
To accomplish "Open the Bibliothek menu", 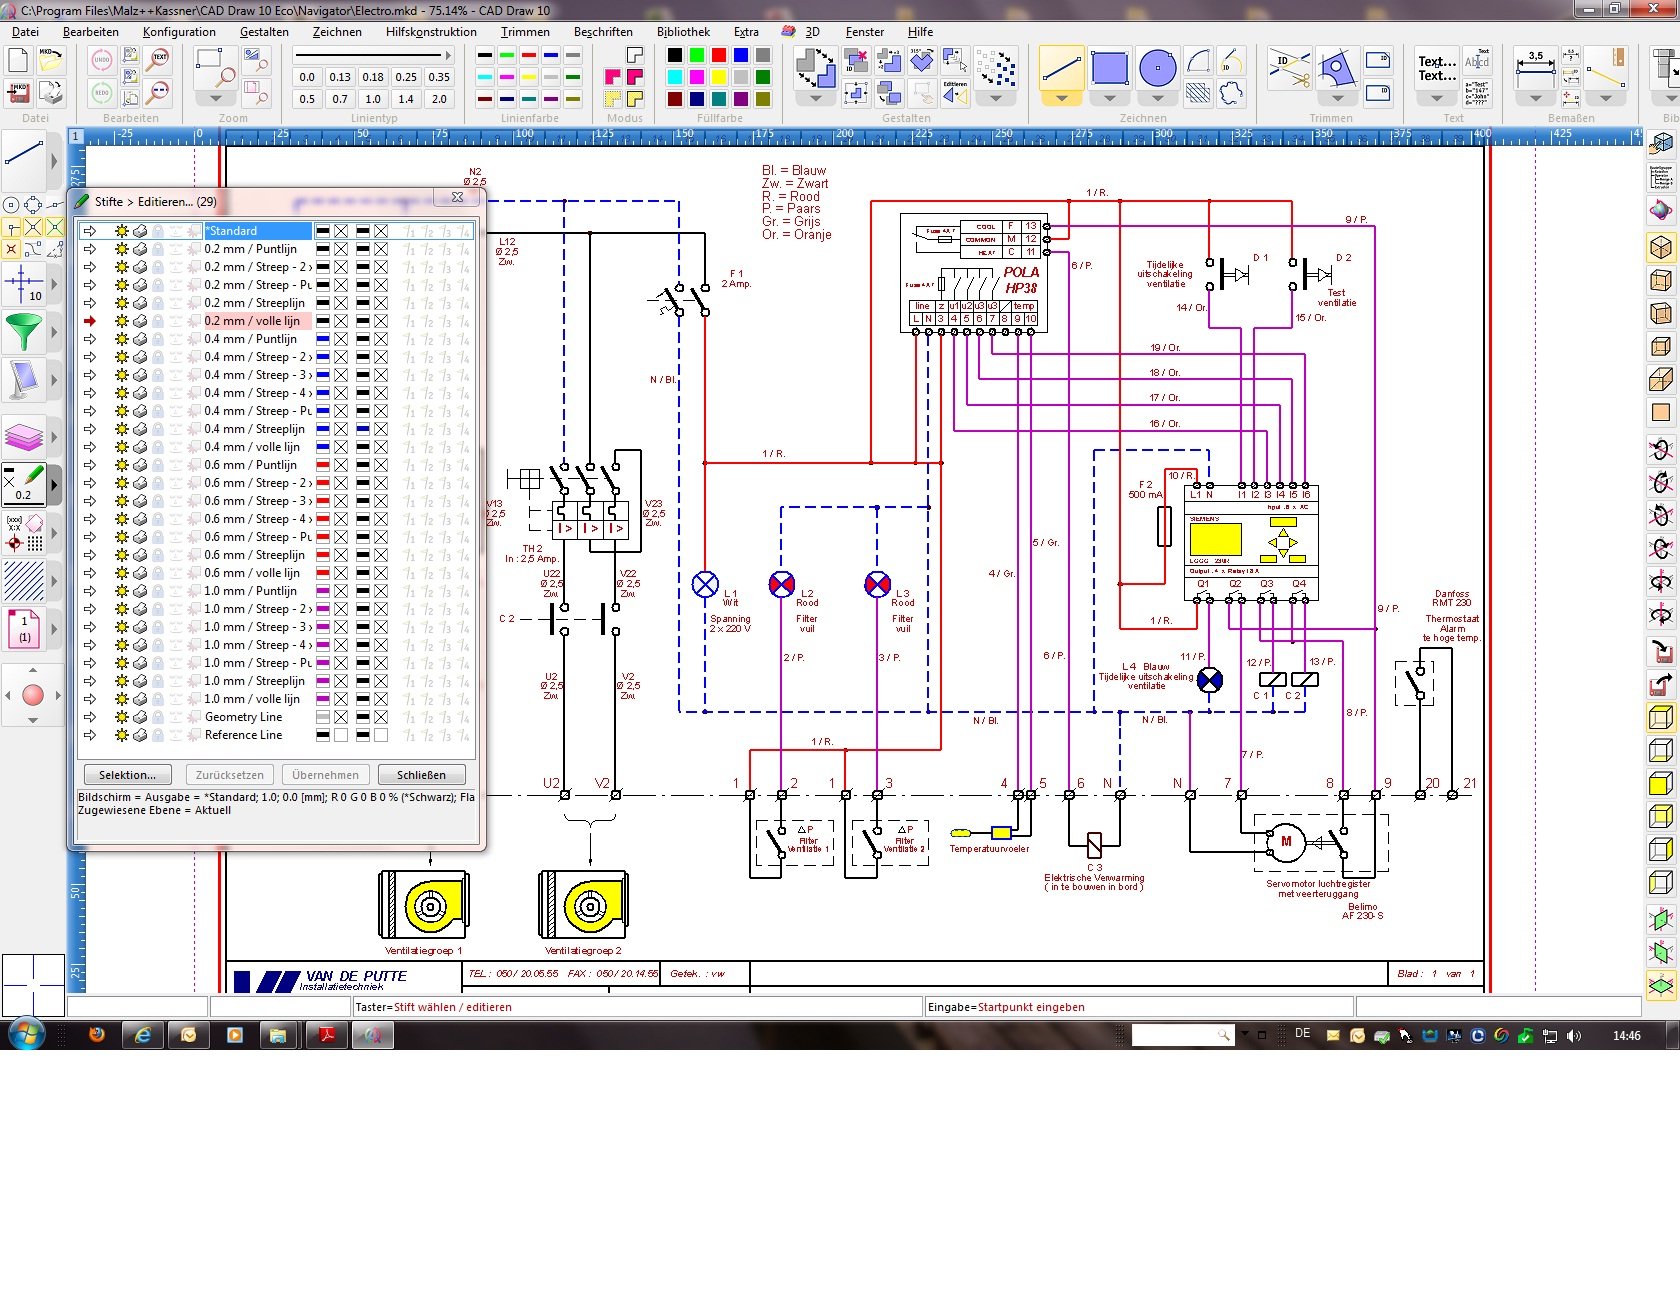I will point(683,32).
